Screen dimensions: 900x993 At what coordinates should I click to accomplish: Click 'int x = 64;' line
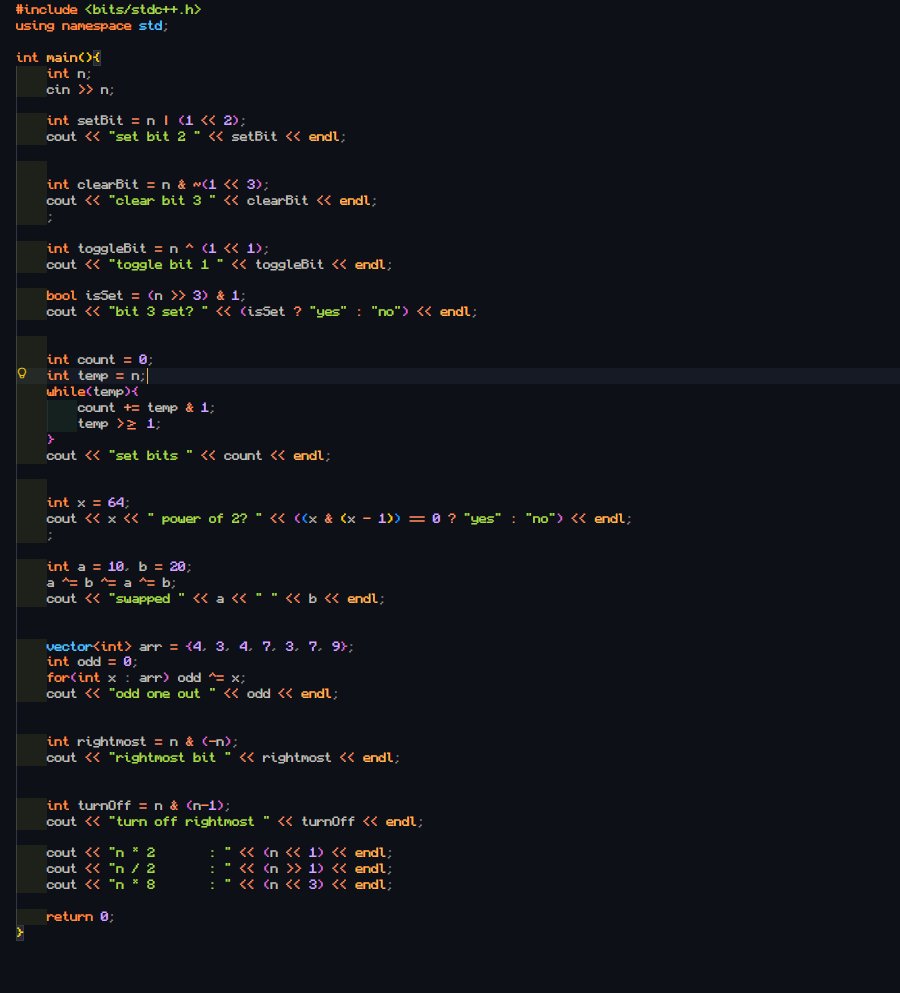click(88, 503)
